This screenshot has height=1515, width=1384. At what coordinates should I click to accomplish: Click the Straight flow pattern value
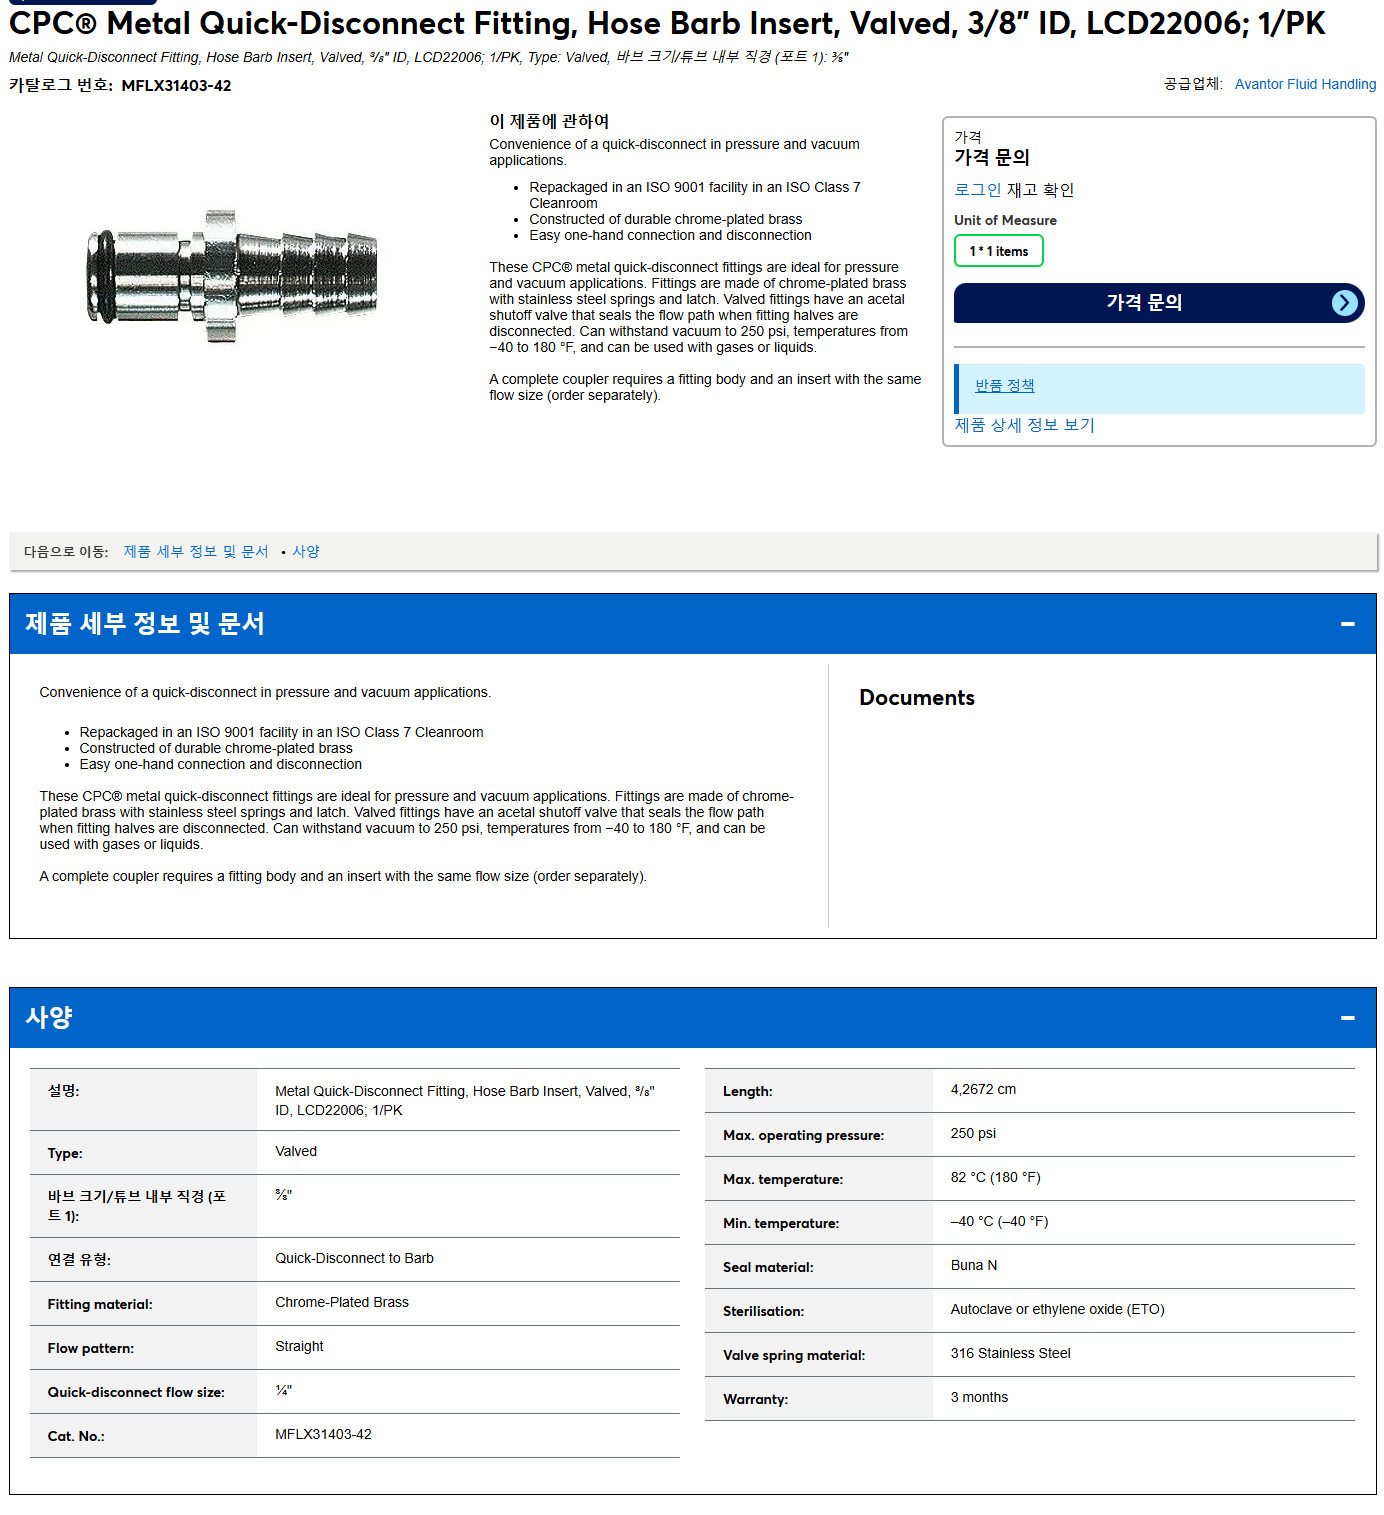pyautogui.click(x=299, y=1347)
